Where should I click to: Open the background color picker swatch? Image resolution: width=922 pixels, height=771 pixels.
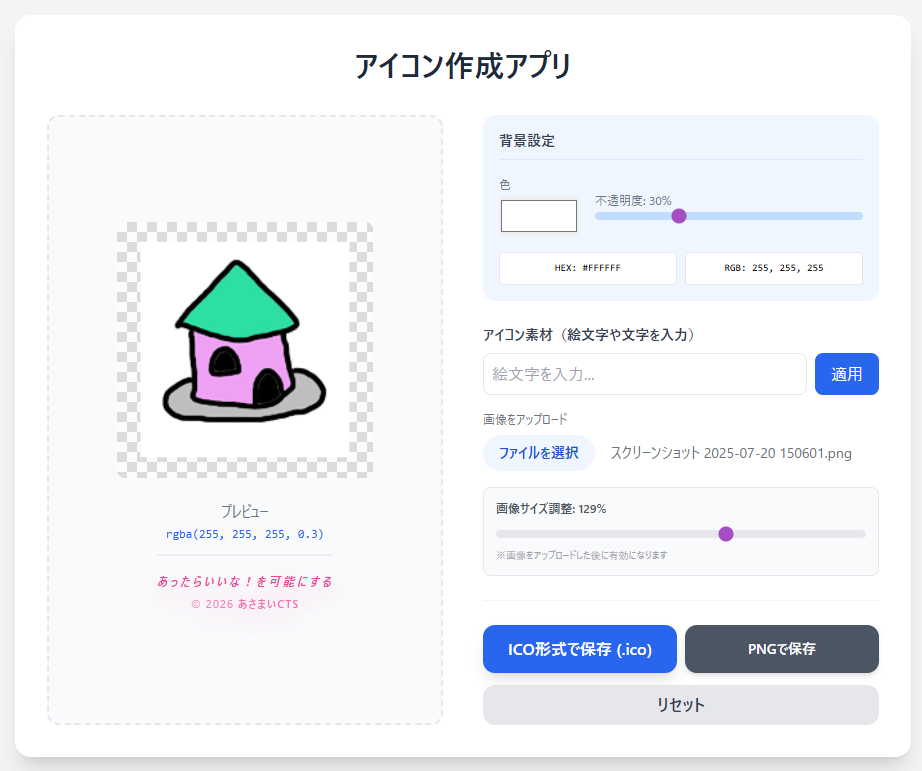[538, 215]
